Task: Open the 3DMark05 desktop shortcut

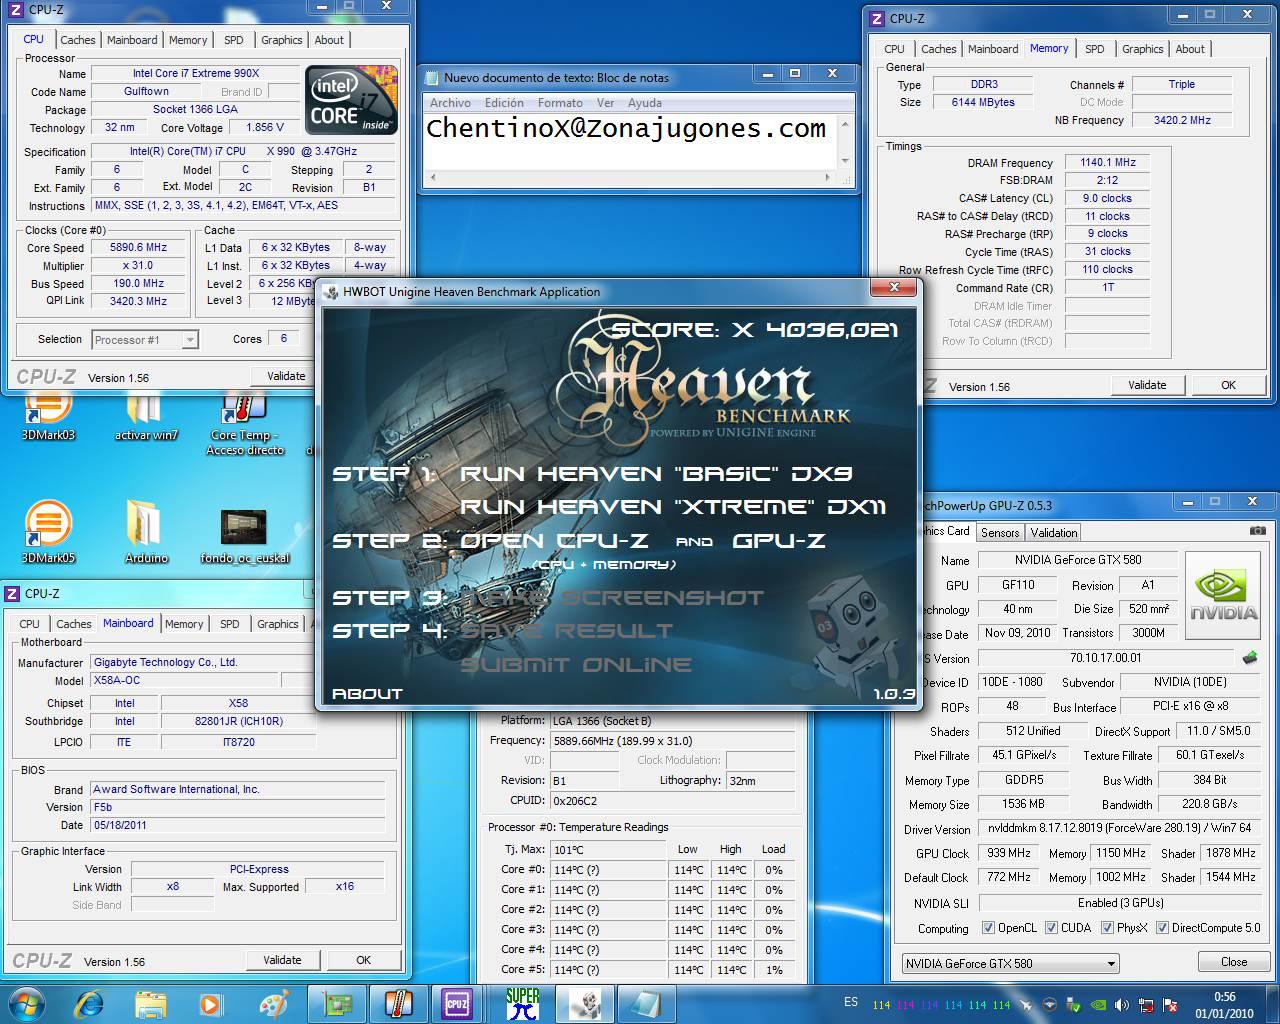Action: coord(48,532)
